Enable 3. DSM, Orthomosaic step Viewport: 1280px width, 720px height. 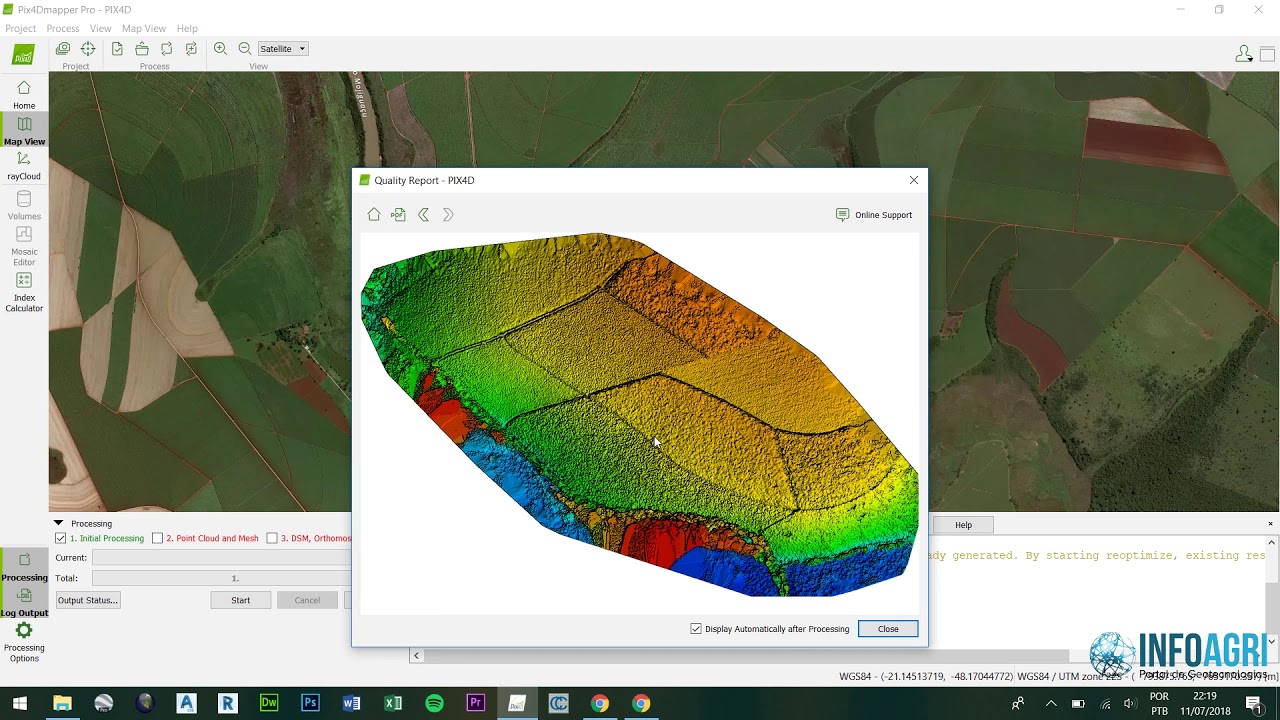pyautogui.click(x=272, y=538)
